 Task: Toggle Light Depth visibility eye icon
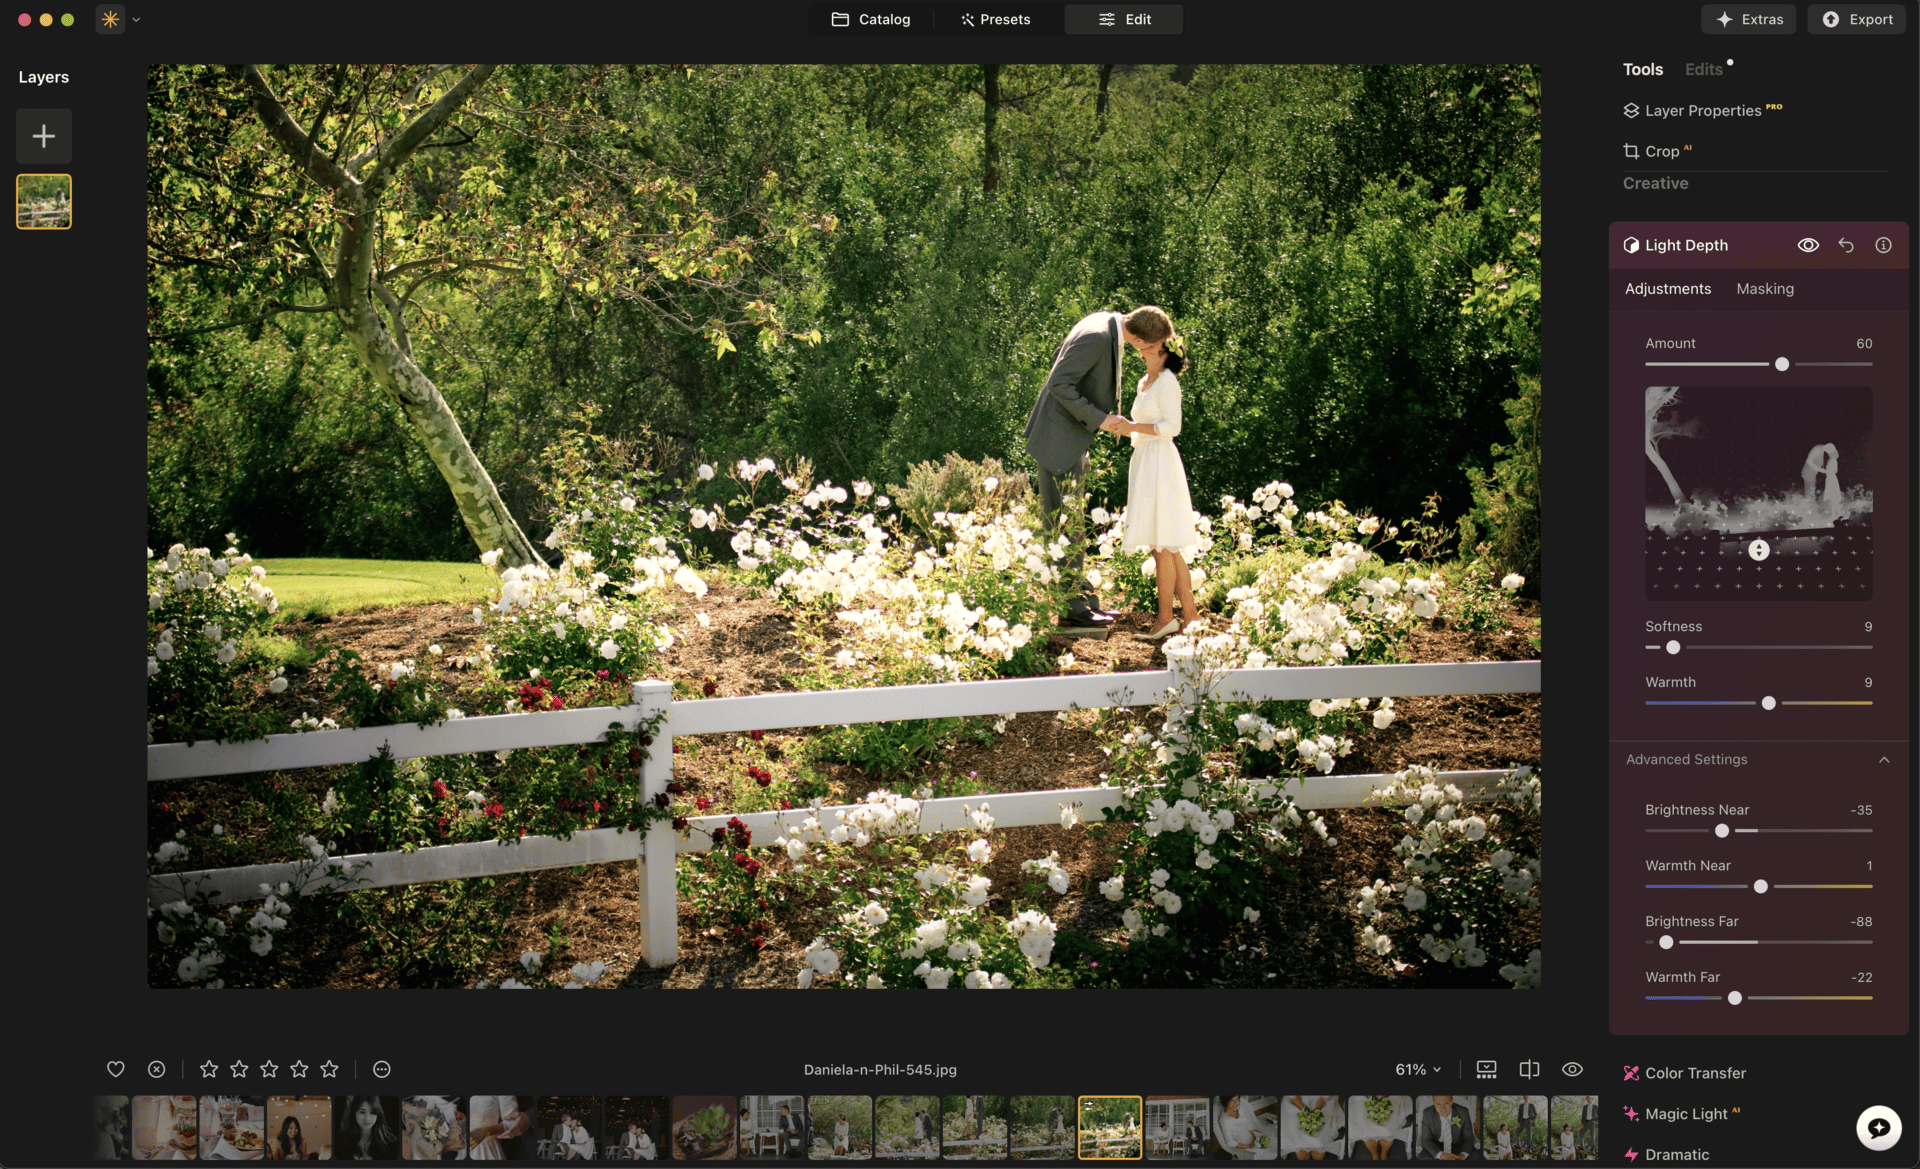tap(1808, 245)
